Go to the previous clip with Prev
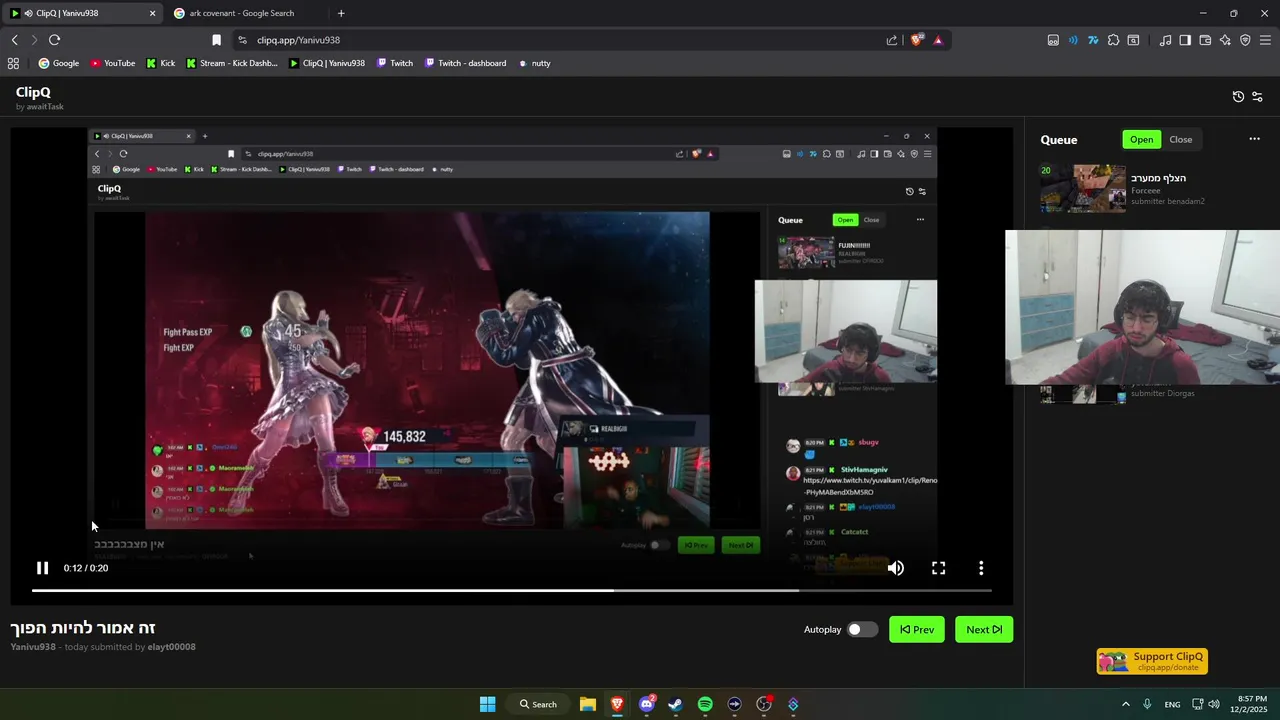 tap(917, 629)
